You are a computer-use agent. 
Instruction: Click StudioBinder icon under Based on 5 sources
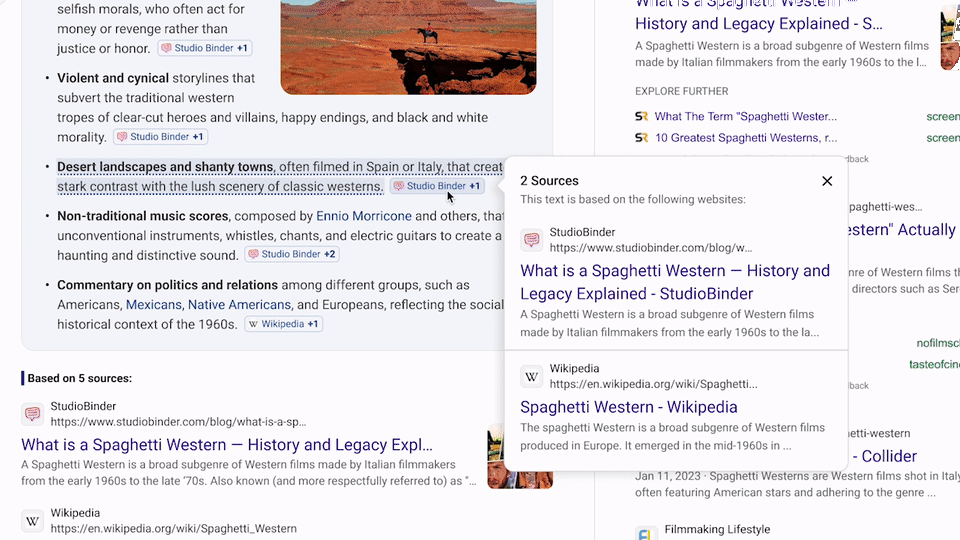coord(32,414)
